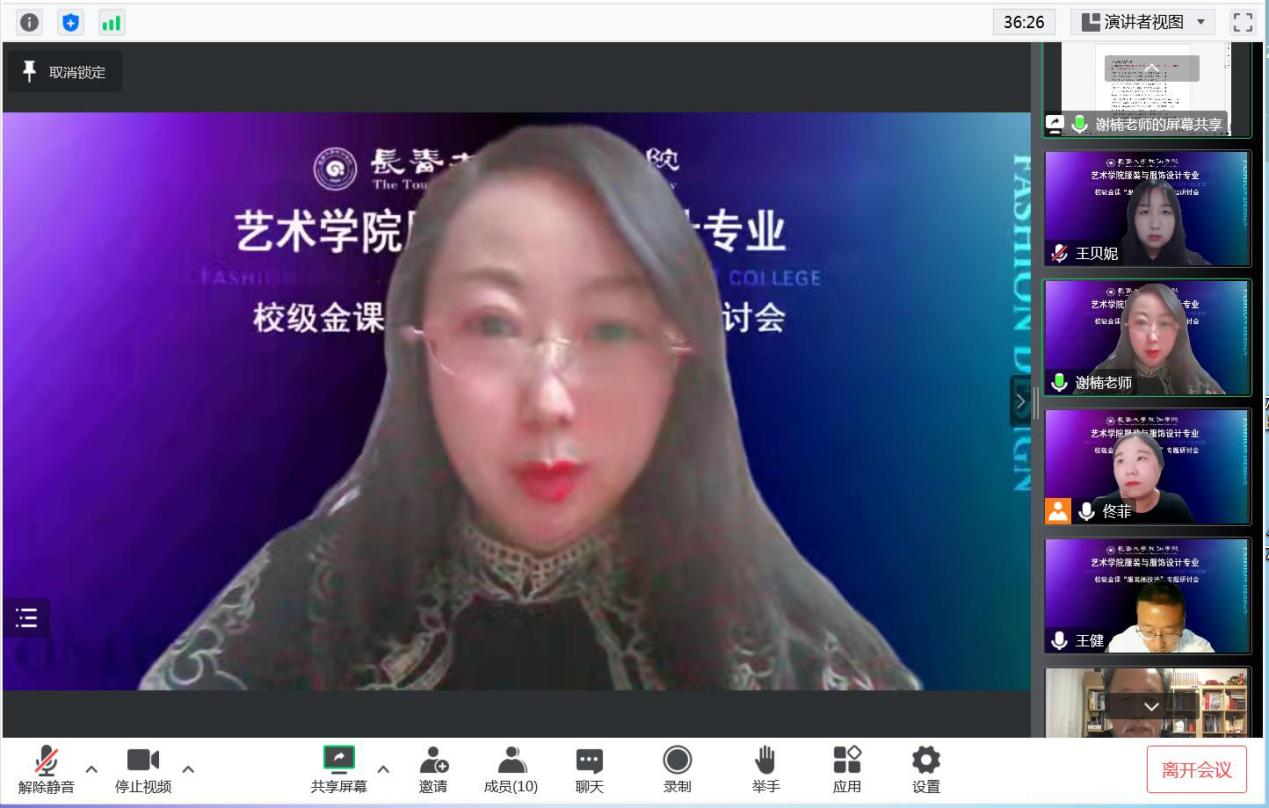Click 谢楠老师's green microphone icon
The height and width of the screenshot is (808, 1269).
[1059, 383]
